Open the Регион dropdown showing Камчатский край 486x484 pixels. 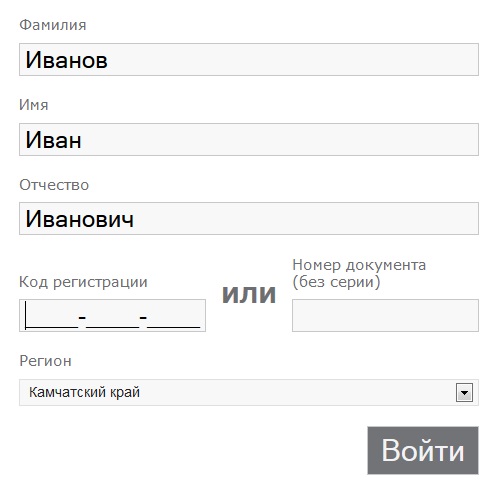[x=249, y=392]
